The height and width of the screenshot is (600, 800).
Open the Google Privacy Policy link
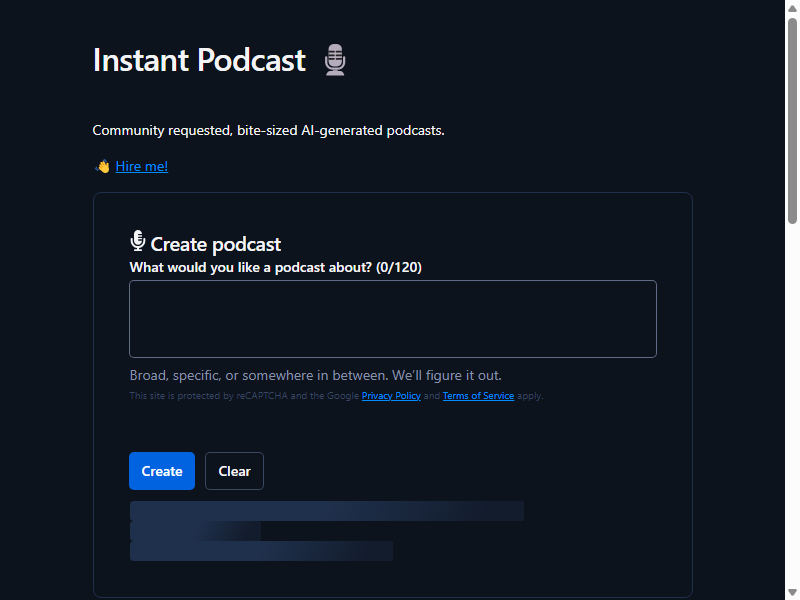tap(391, 396)
